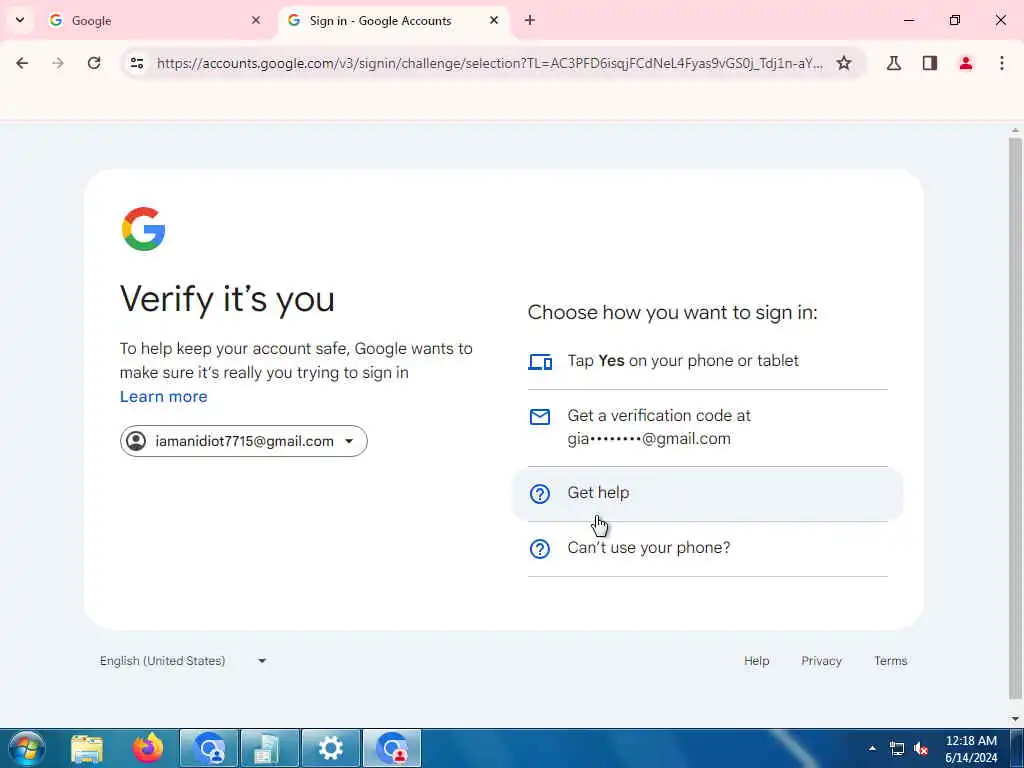Viewport: 1024px width, 768px height.
Task: Expand the iamanidiot7715@gmail.com account switcher
Action: (244, 441)
